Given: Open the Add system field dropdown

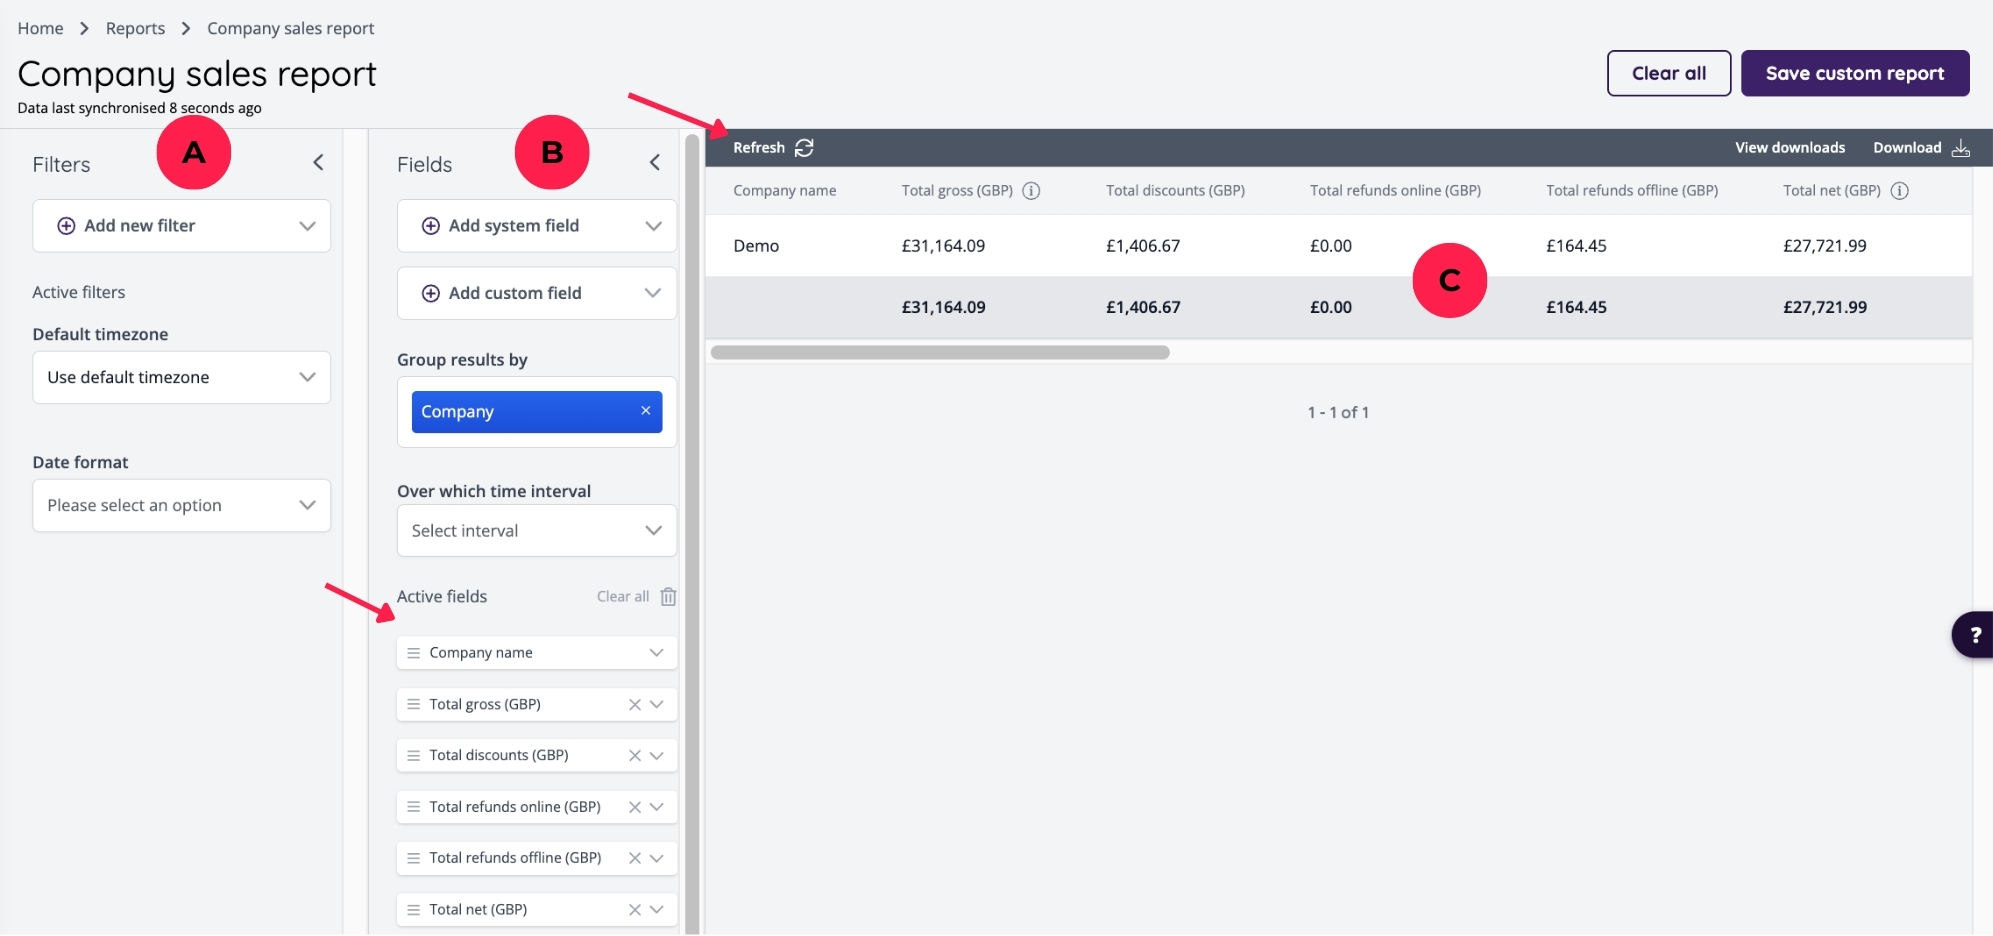Looking at the screenshot, I should pyautogui.click(x=536, y=226).
